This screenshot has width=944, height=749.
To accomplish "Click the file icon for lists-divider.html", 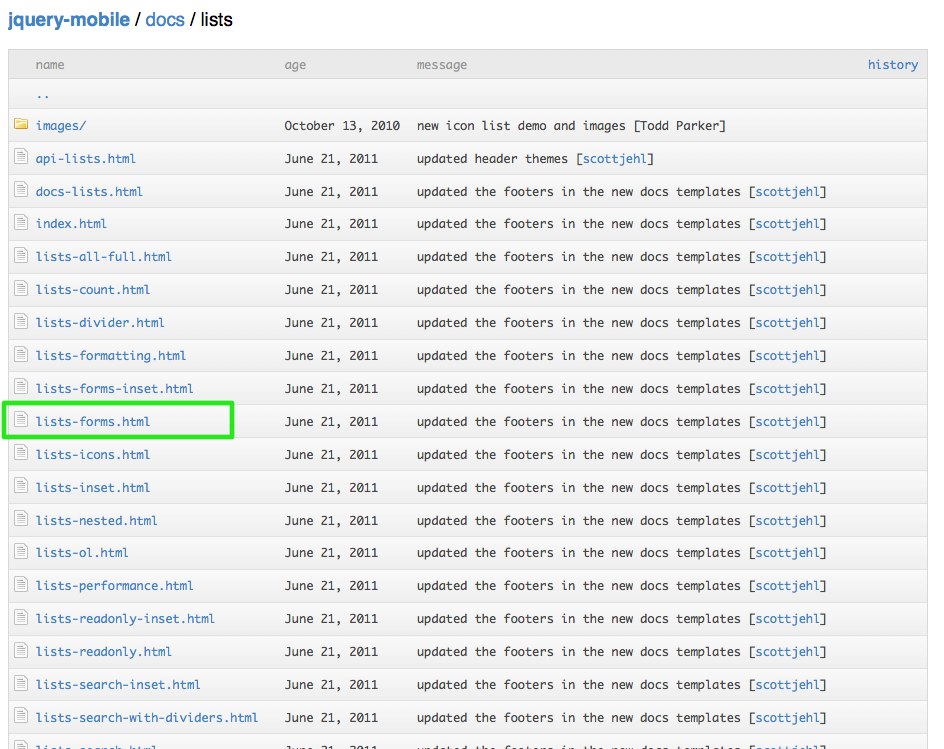I will (x=21, y=322).
